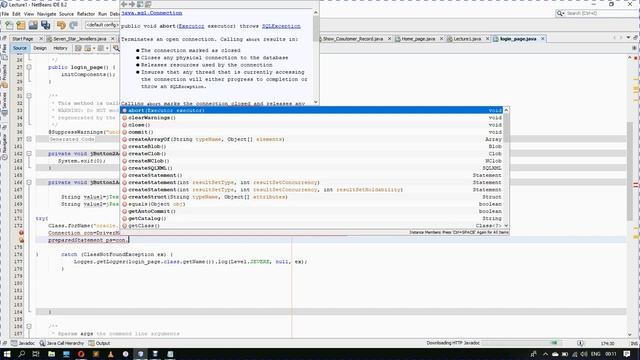640x360 pixels.
Task: Collapse the login_page constructor fold
Action: (29, 67)
